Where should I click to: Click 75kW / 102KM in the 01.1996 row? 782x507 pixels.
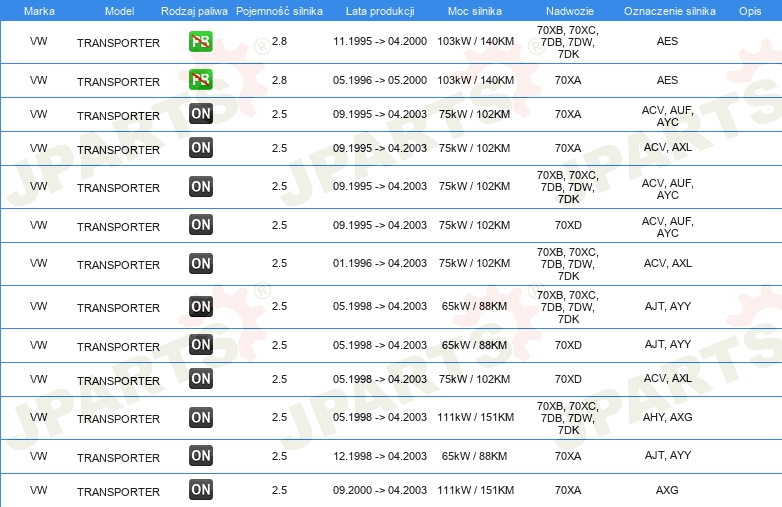(474, 263)
